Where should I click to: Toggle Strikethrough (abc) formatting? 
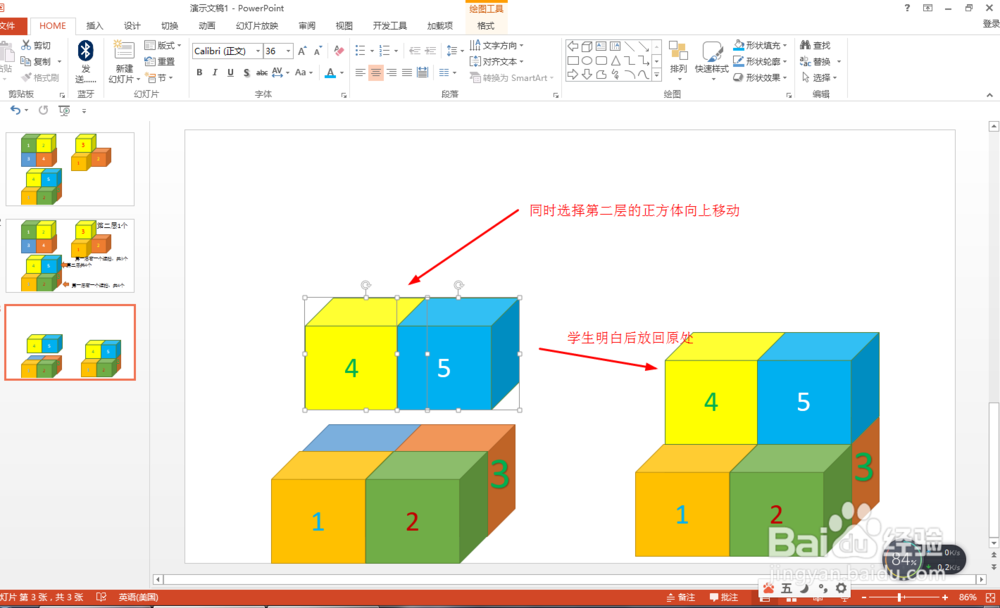tap(261, 73)
